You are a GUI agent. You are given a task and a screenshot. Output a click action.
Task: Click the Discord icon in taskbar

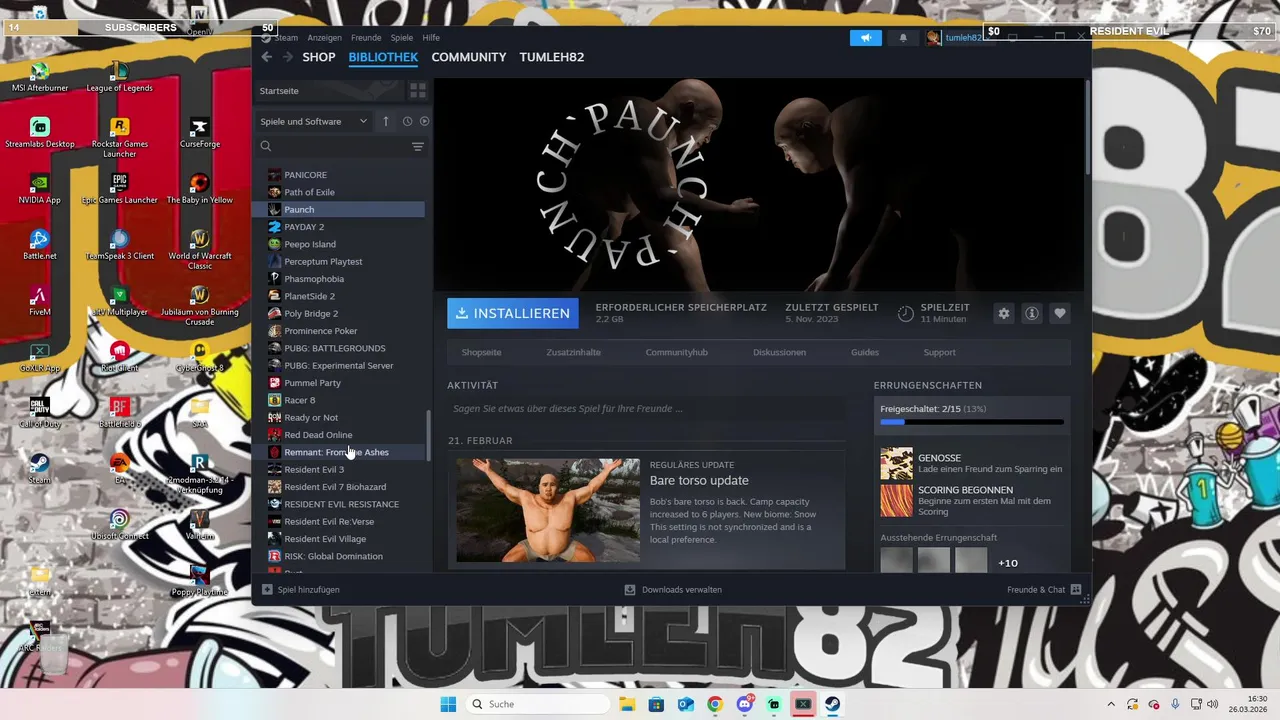(x=744, y=704)
